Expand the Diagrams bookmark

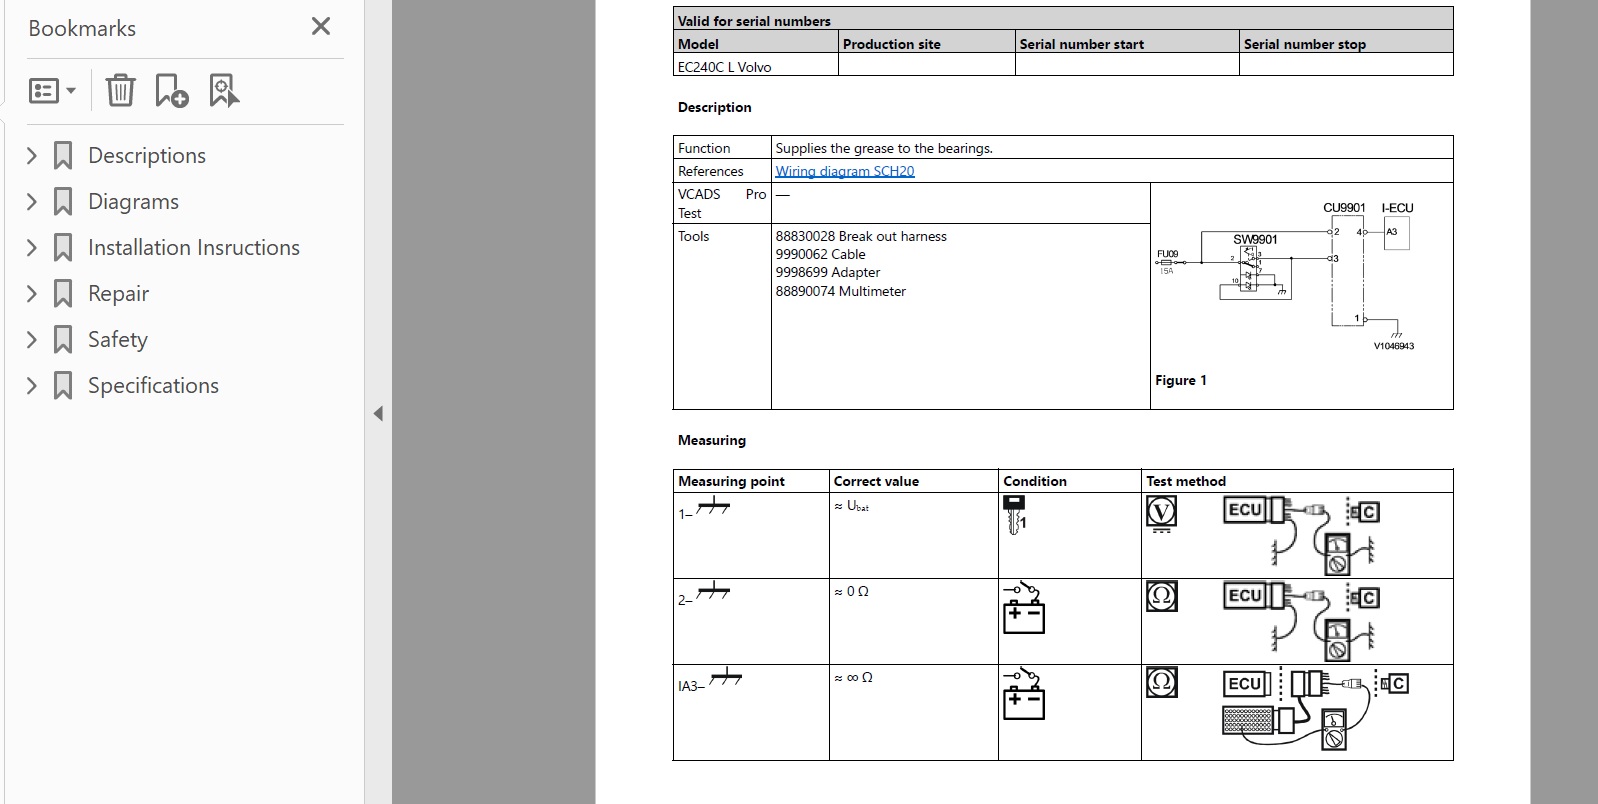(x=31, y=202)
